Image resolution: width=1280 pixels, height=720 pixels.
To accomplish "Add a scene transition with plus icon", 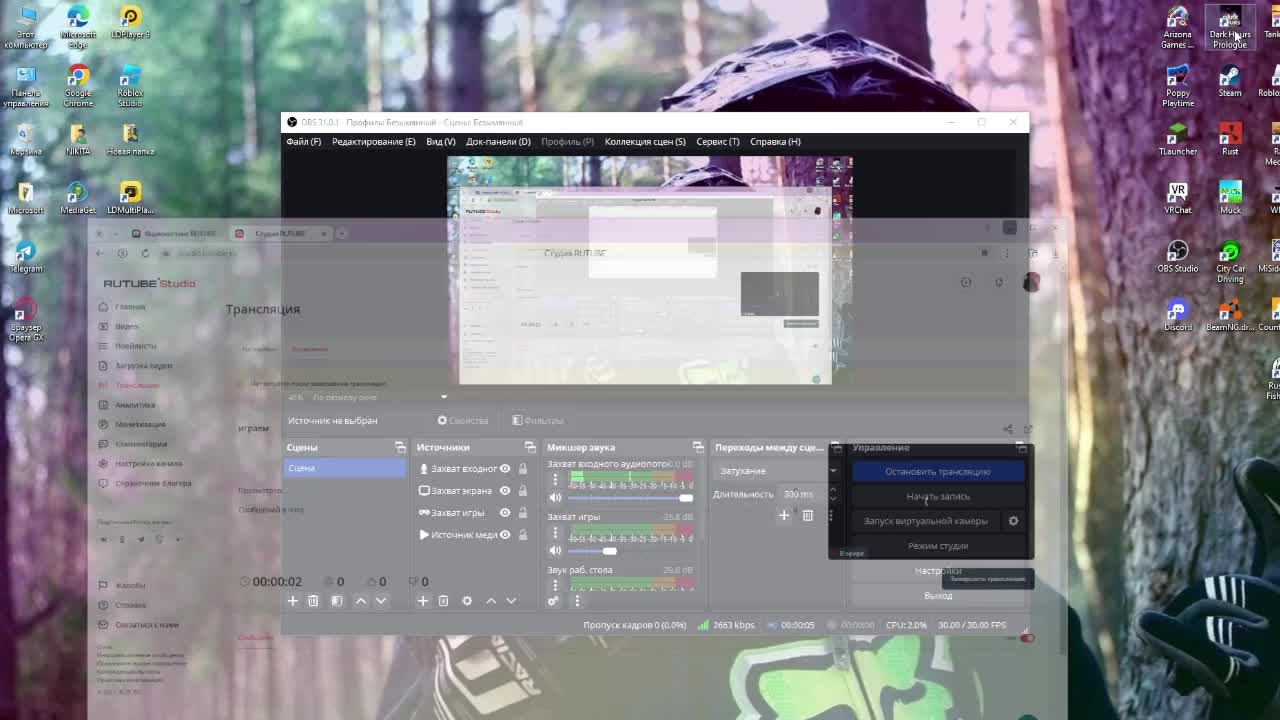I will (x=784, y=516).
